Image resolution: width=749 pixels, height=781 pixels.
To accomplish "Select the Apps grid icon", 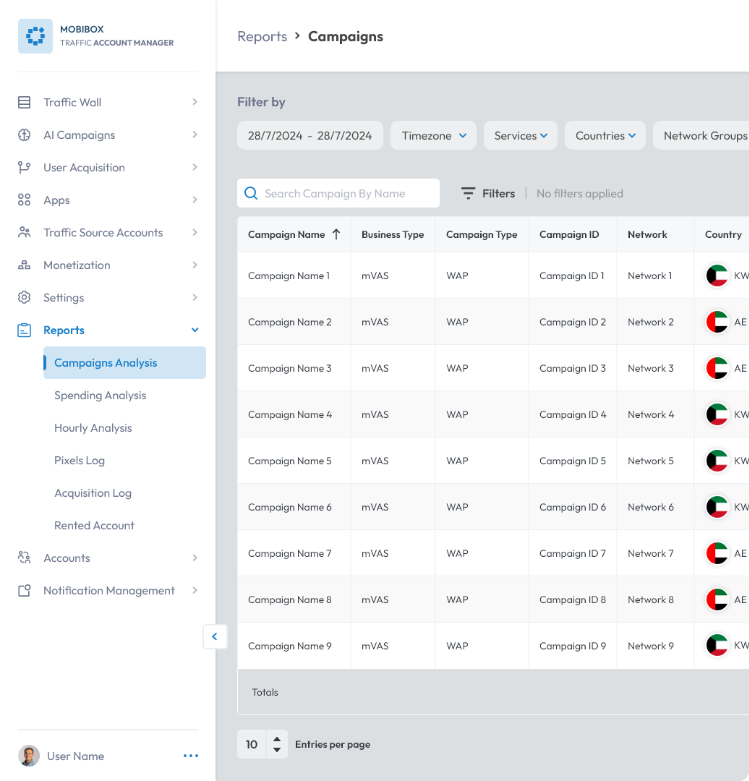I will 24,200.
